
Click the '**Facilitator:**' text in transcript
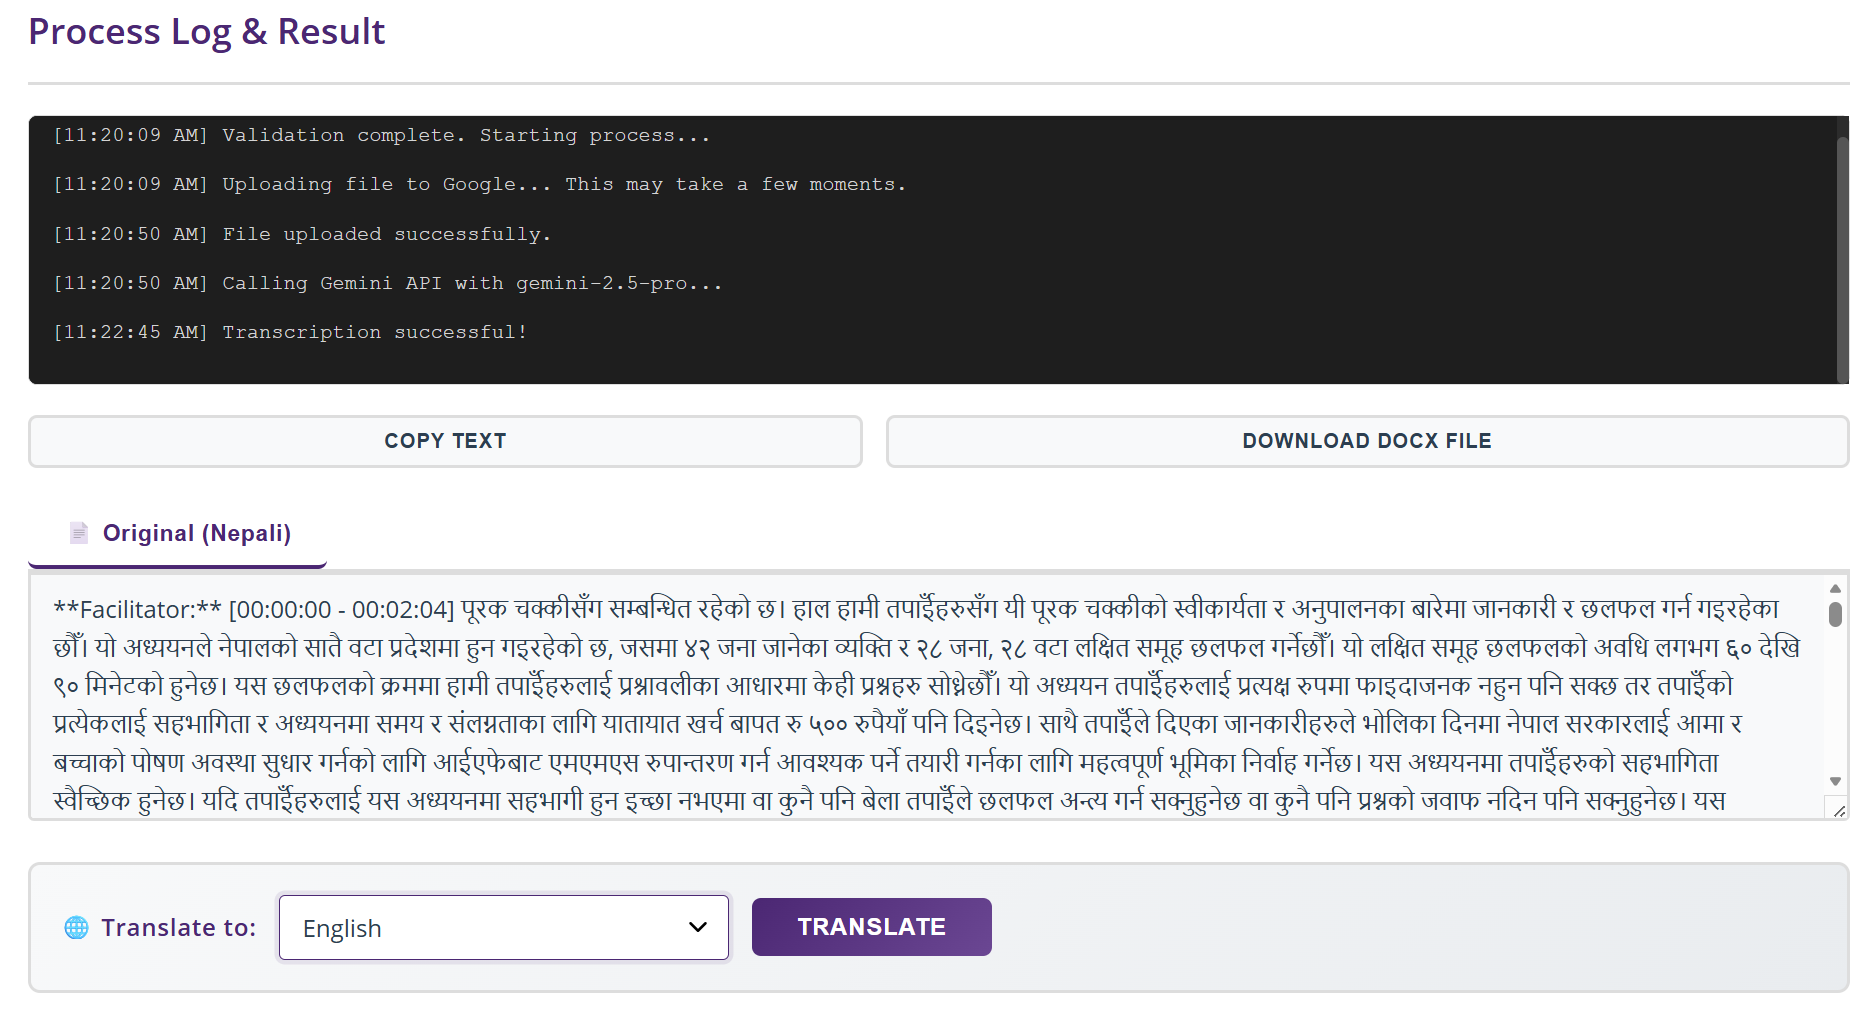138,610
